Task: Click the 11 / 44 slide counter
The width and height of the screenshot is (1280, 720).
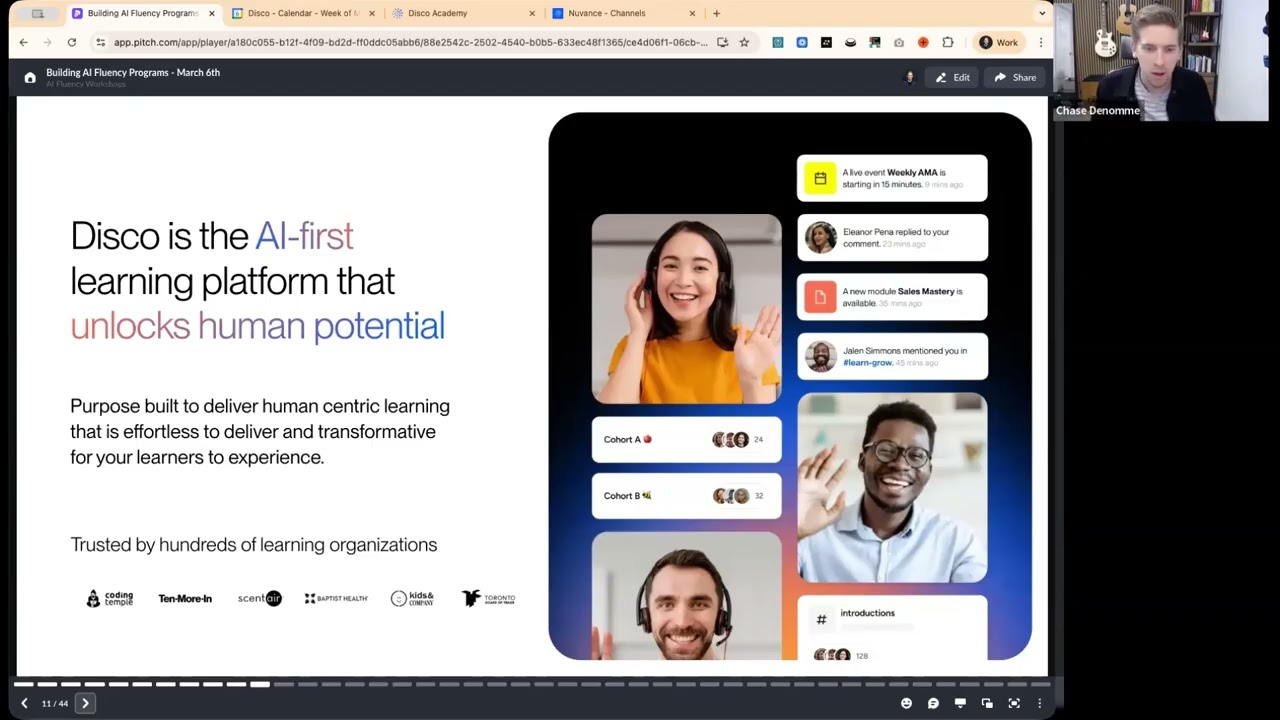Action: pyautogui.click(x=55, y=703)
